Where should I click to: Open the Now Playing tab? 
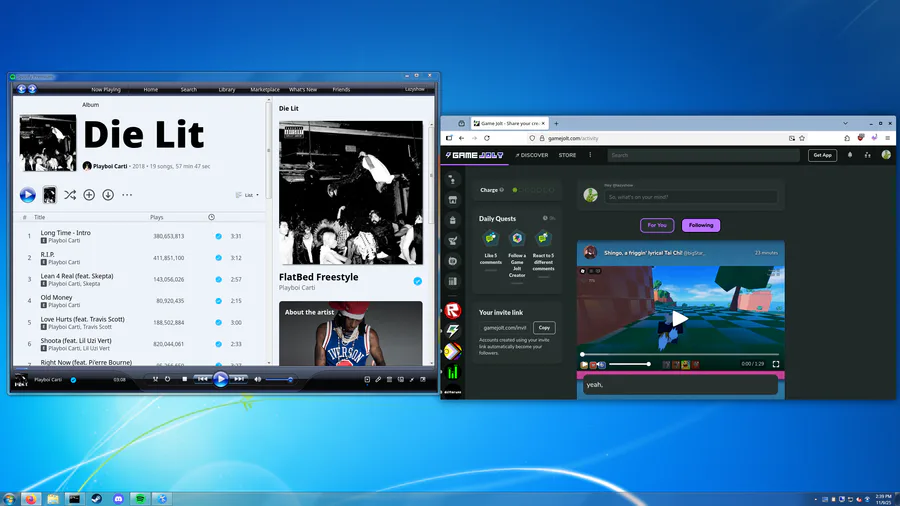(x=106, y=89)
